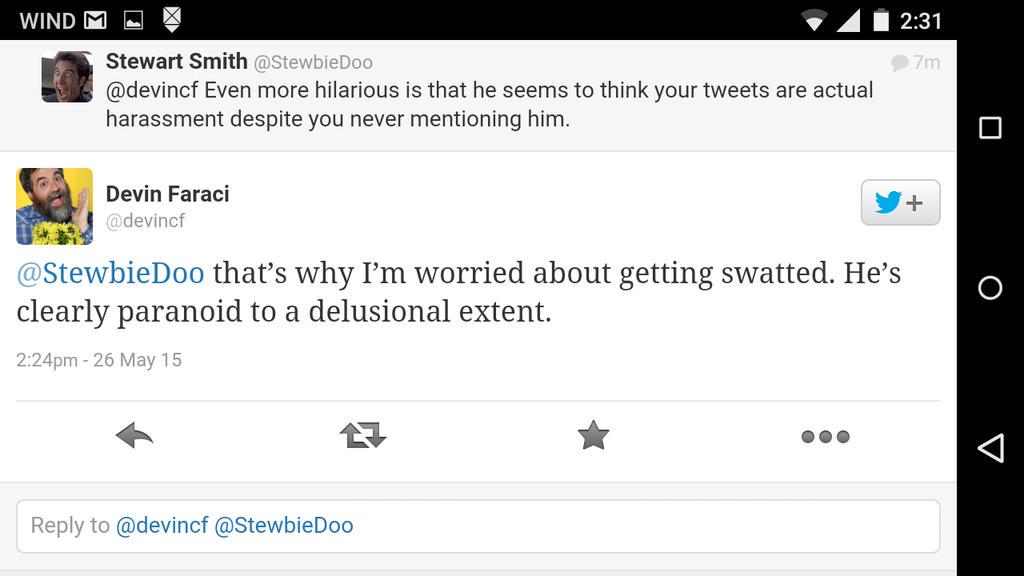Tap the Devin Faraci display name
Viewport: 1024px width, 576px height.
click(x=168, y=194)
